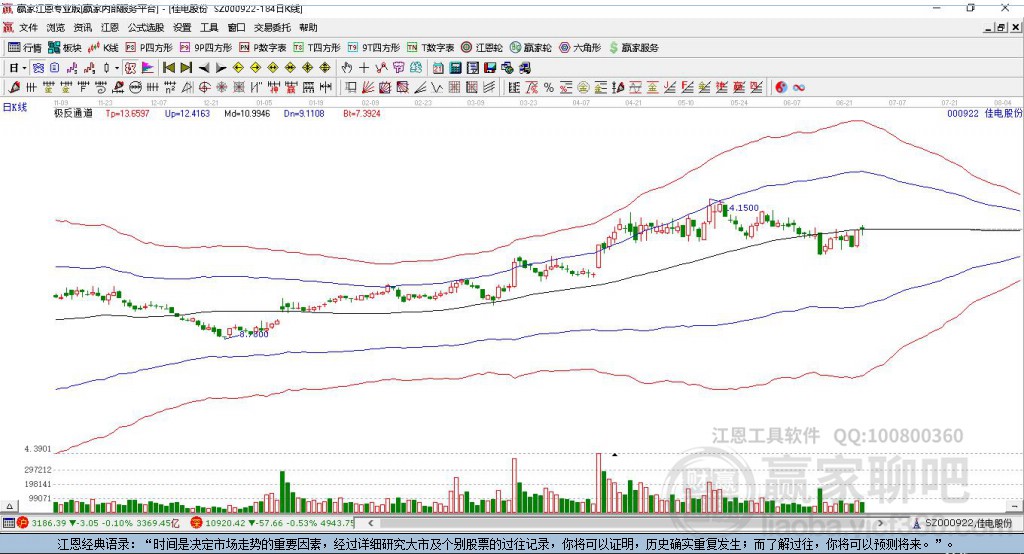Open the 文件 menu
This screenshot has height=554, width=1024.
pos(29,27)
